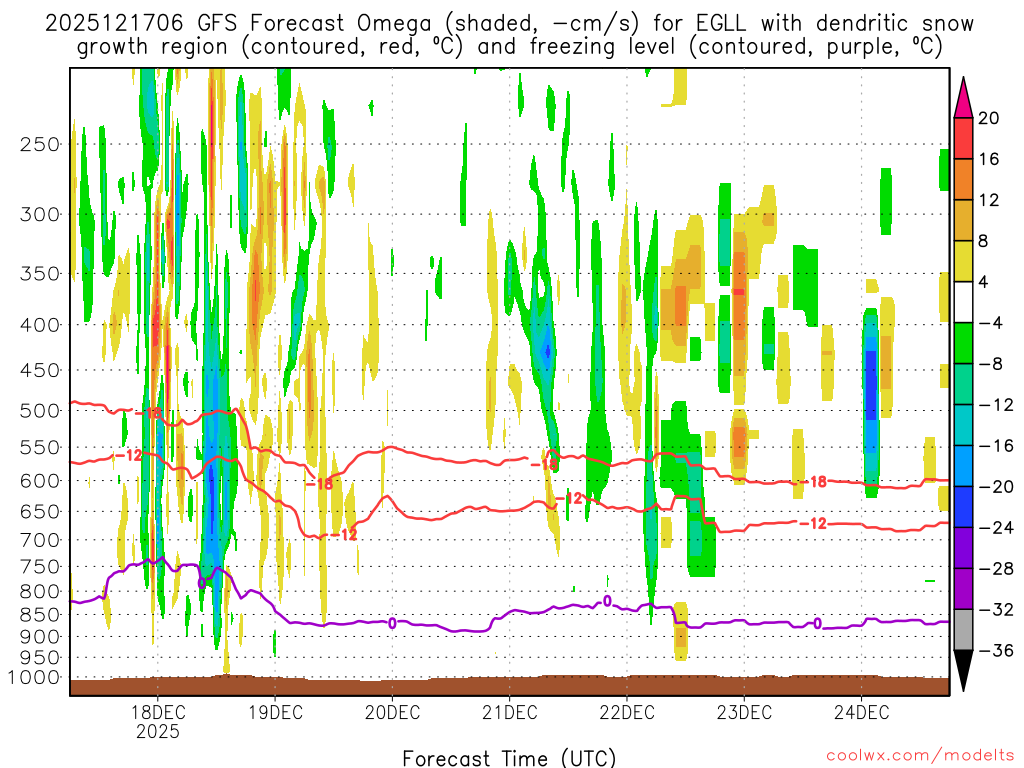The image size is (1024, 768).
Task: Click the 550 pressure level label
Action: click(x=40, y=447)
